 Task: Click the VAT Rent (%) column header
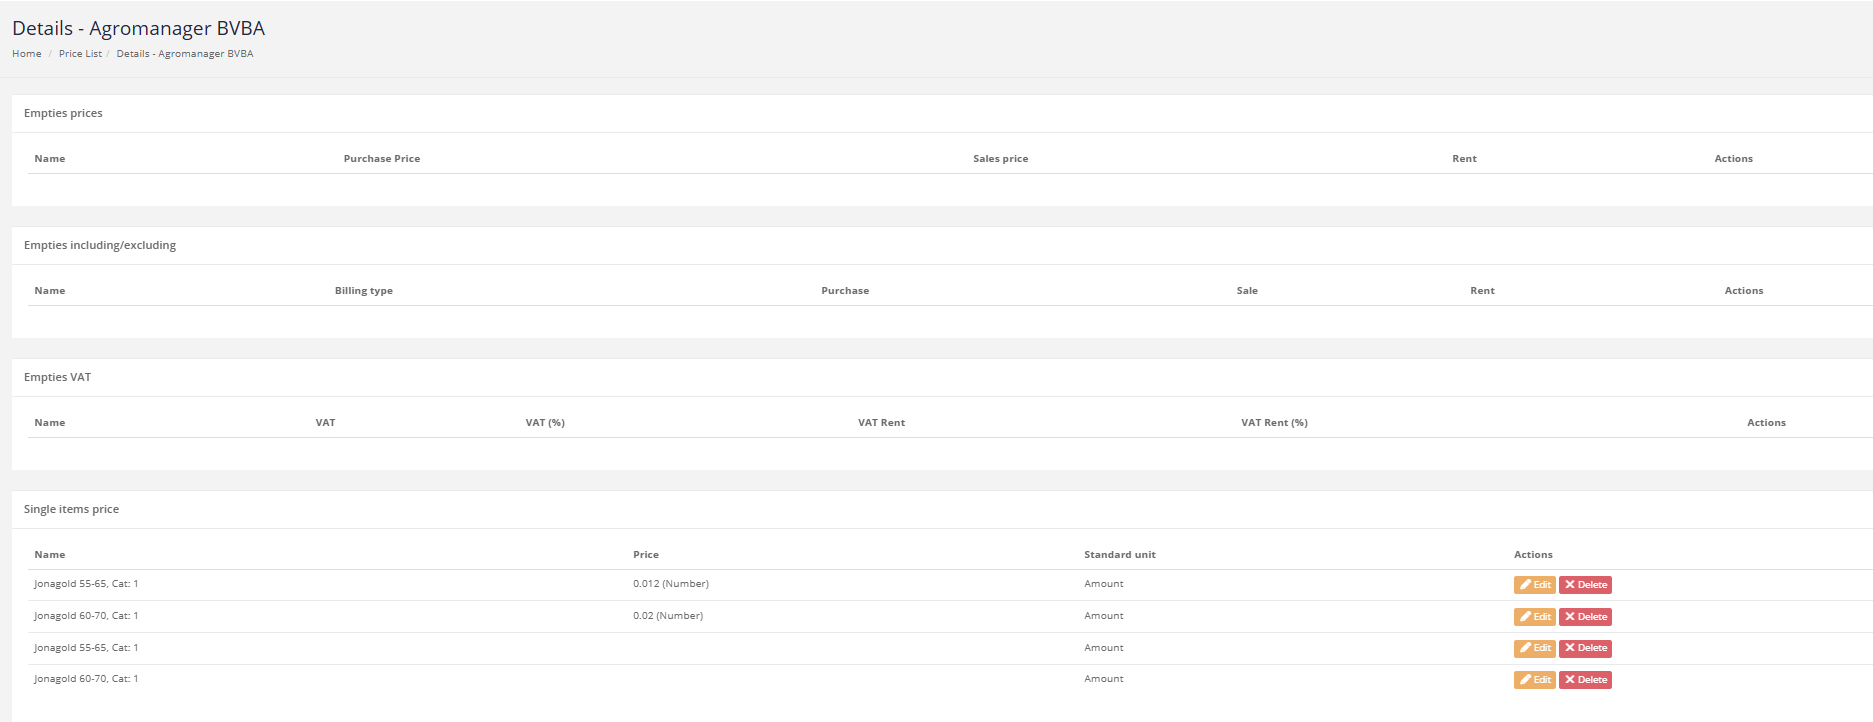pos(1274,423)
